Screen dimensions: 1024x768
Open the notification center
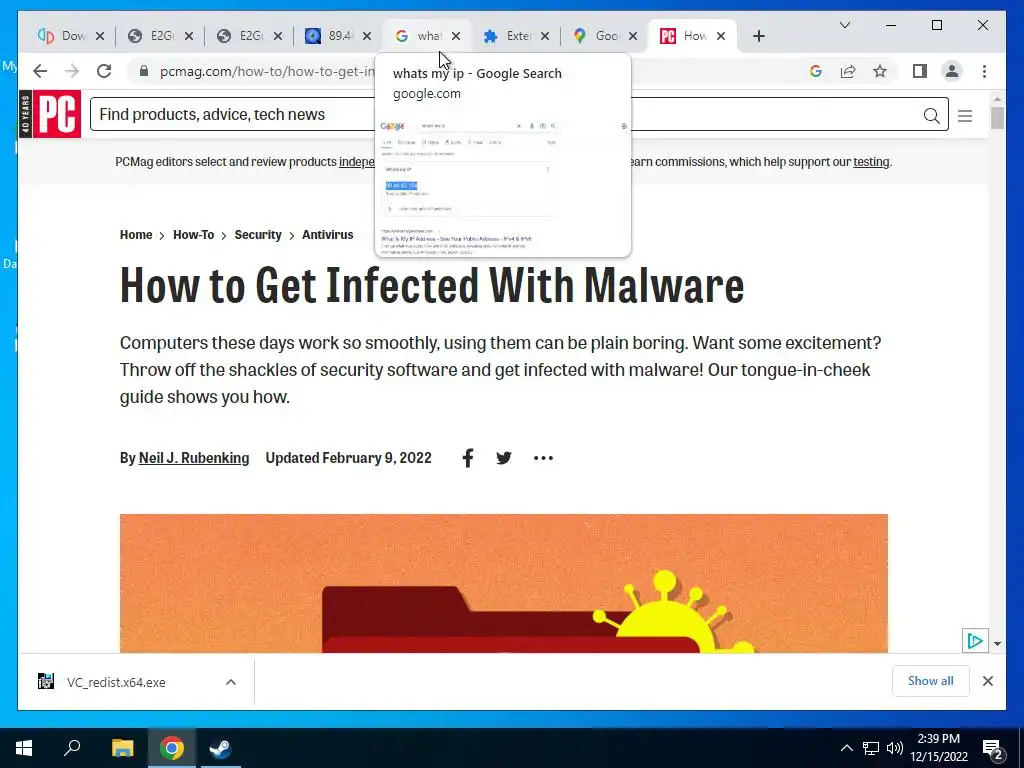click(x=993, y=748)
